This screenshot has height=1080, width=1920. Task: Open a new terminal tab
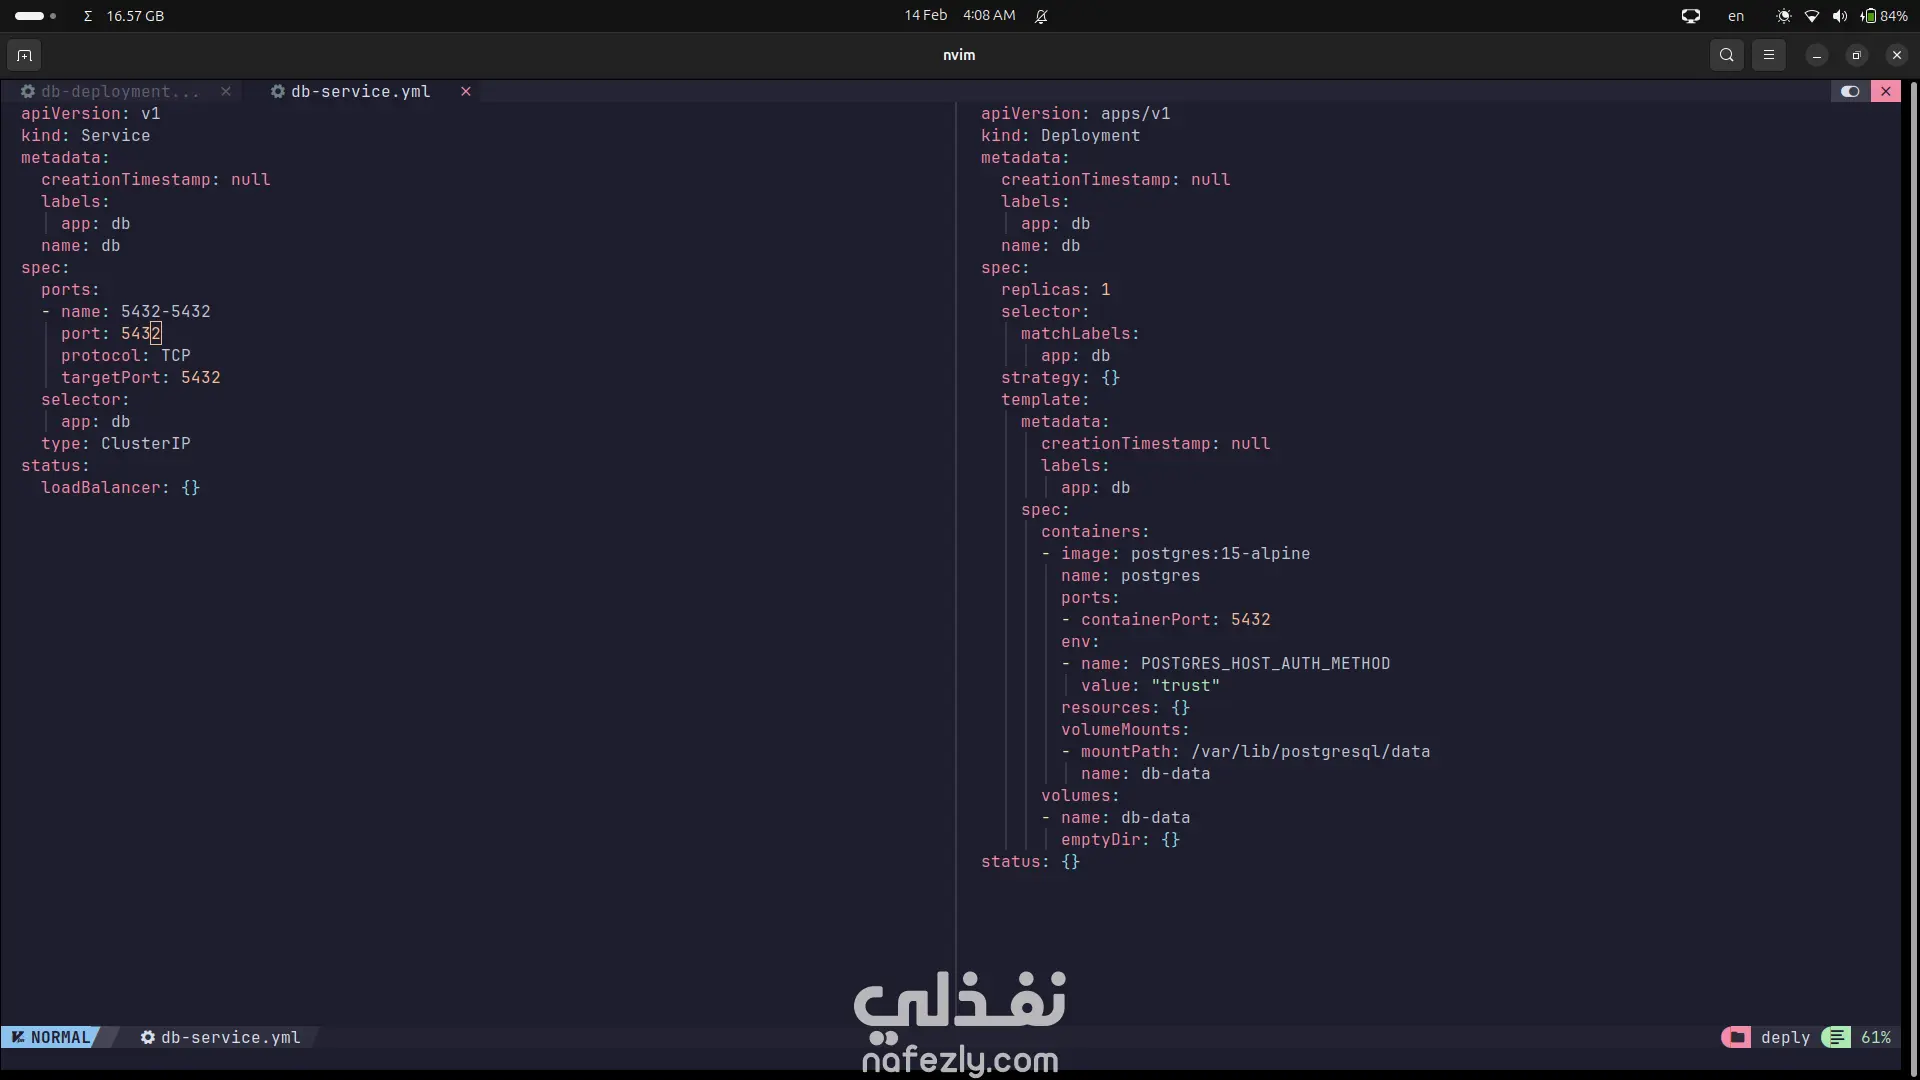[x=24, y=55]
